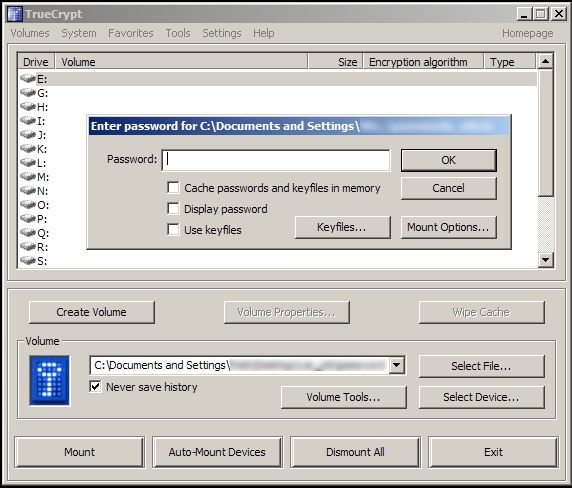572x488 pixels.
Task: Sort by the Volume column header
Action: click(181, 62)
